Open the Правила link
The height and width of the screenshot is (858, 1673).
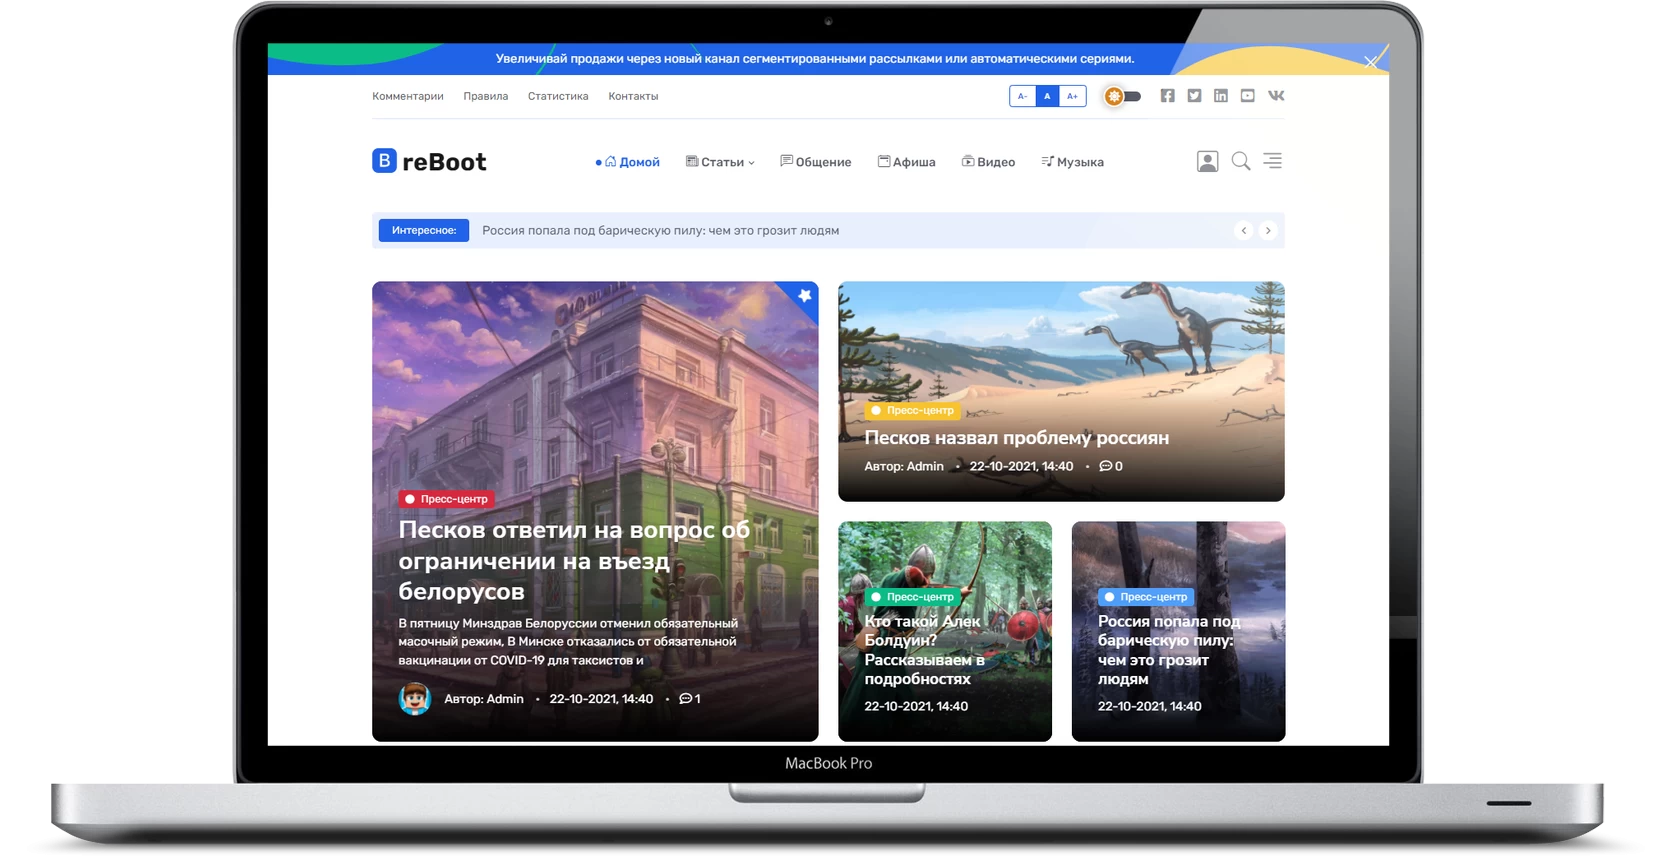[x=486, y=96]
